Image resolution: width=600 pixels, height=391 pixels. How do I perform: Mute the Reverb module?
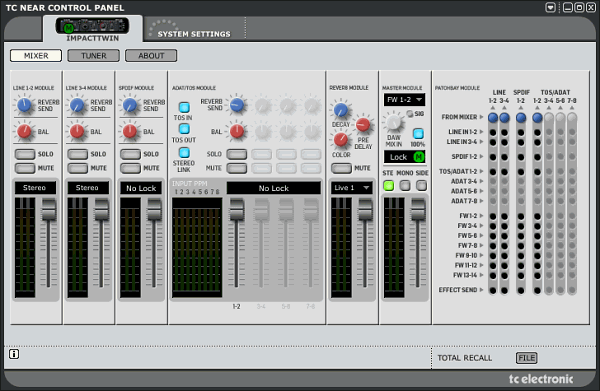[341, 168]
